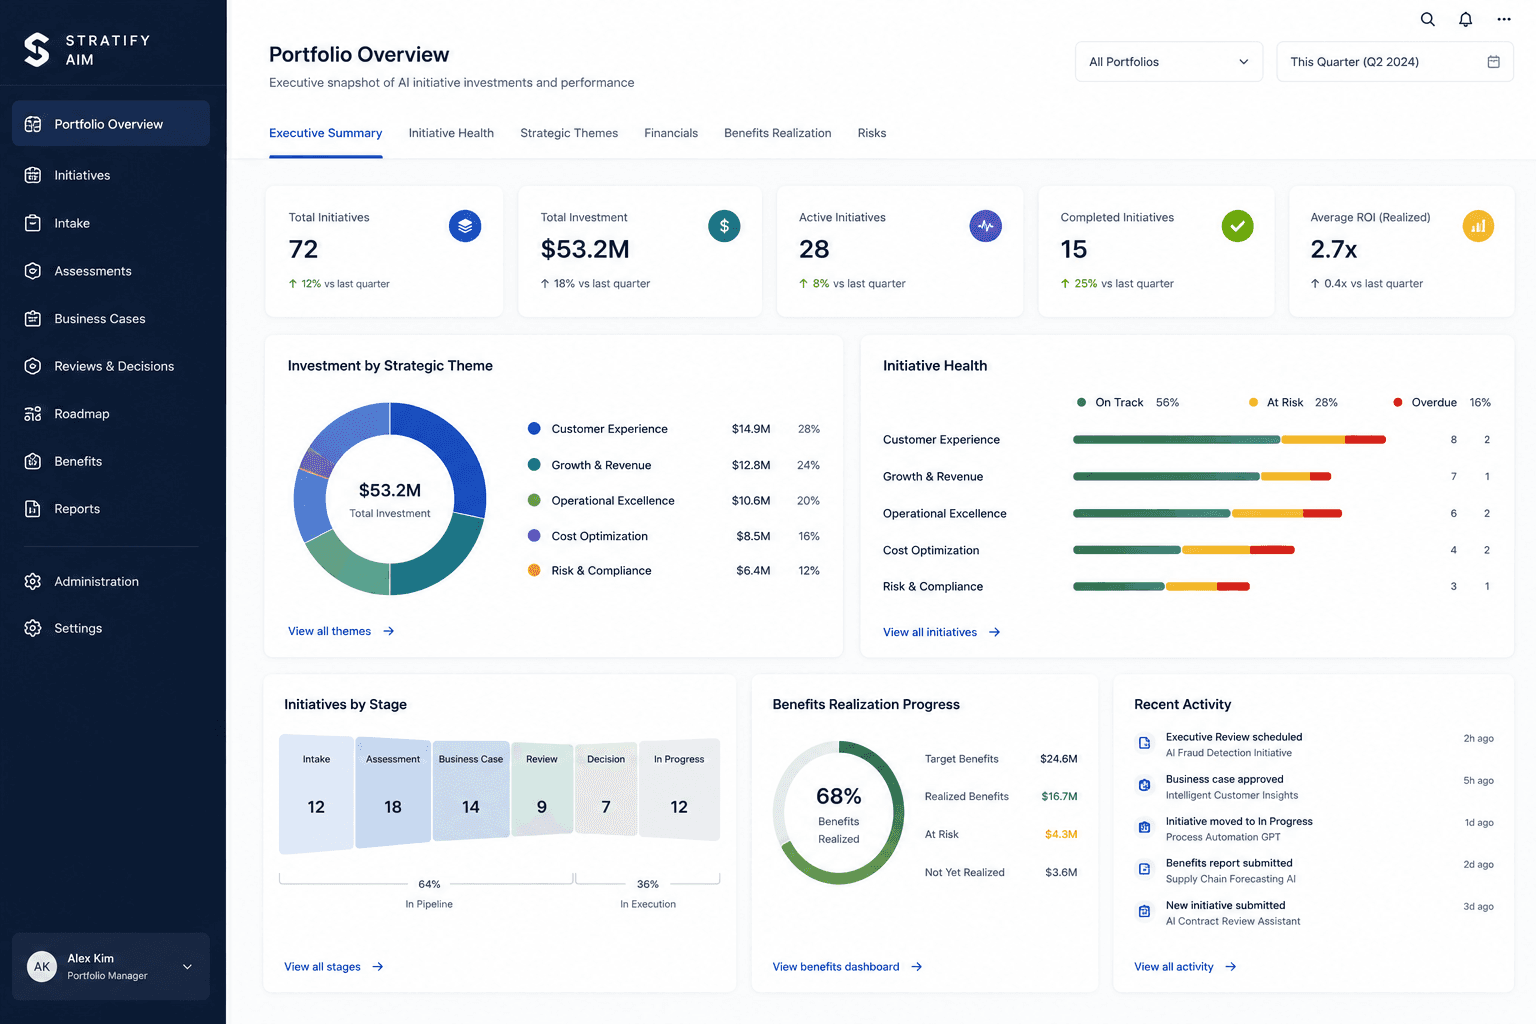Follow the View all activity link
The height and width of the screenshot is (1024, 1536).
1185,967
